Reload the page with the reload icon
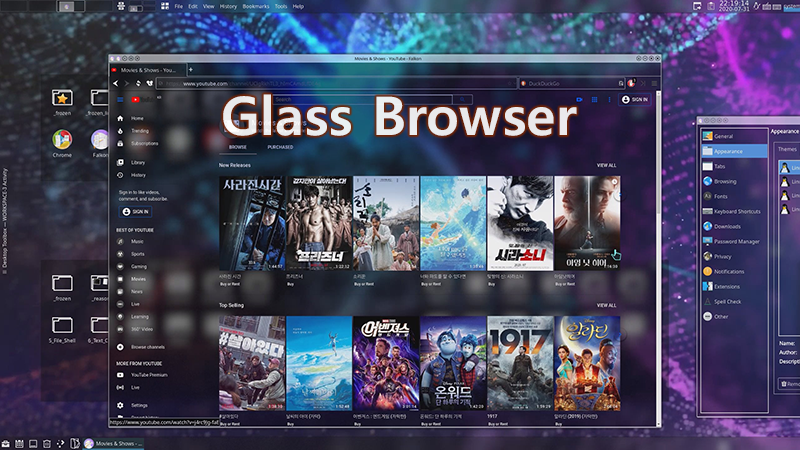Image resolution: width=800 pixels, height=450 pixels. [138, 83]
